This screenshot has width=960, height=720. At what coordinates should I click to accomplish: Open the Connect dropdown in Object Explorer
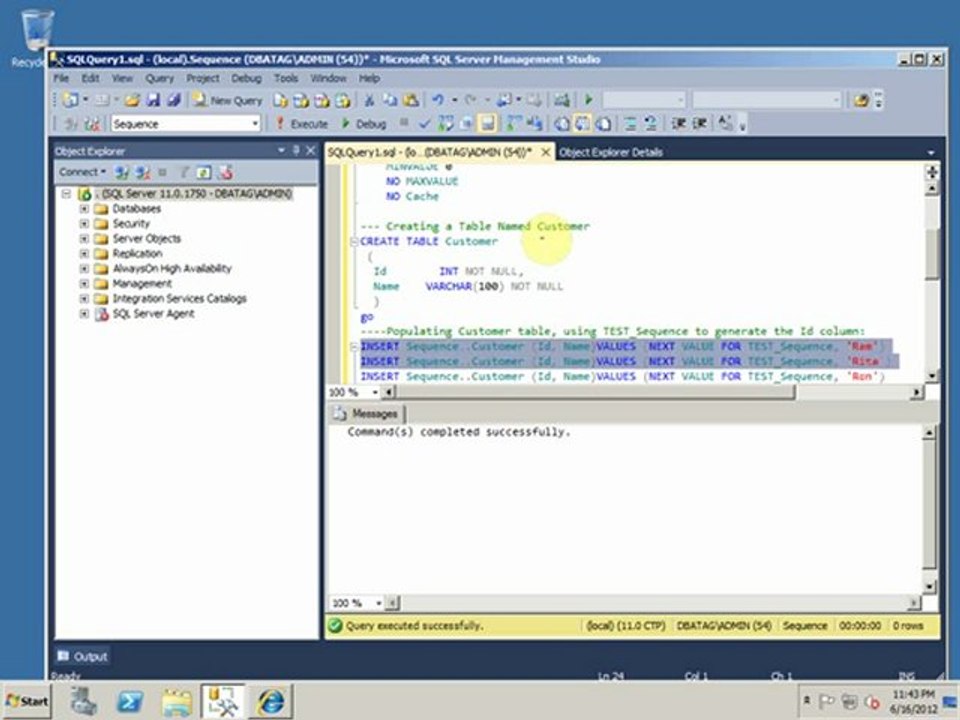pyautogui.click(x=82, y=172)
